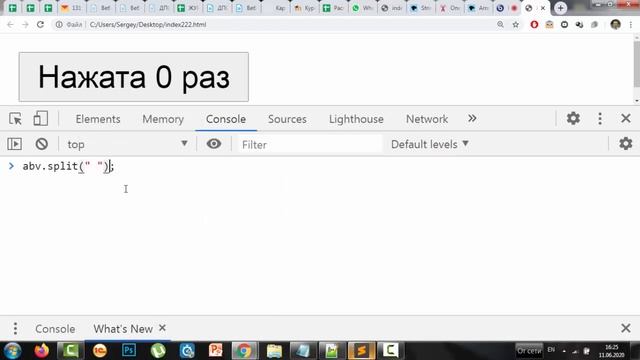This screenshot has width=640, height=360.
Task: Open File Explorer folder on taskbar
Action: 274,351
